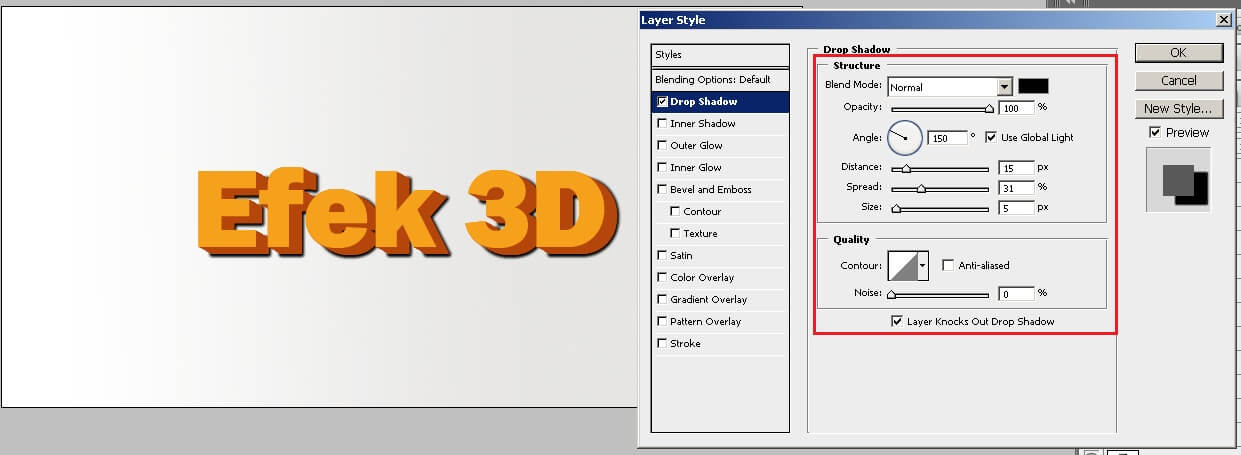
Task: Enable the Outer Glow effect checkbox
Action: [x=662, y=146]
